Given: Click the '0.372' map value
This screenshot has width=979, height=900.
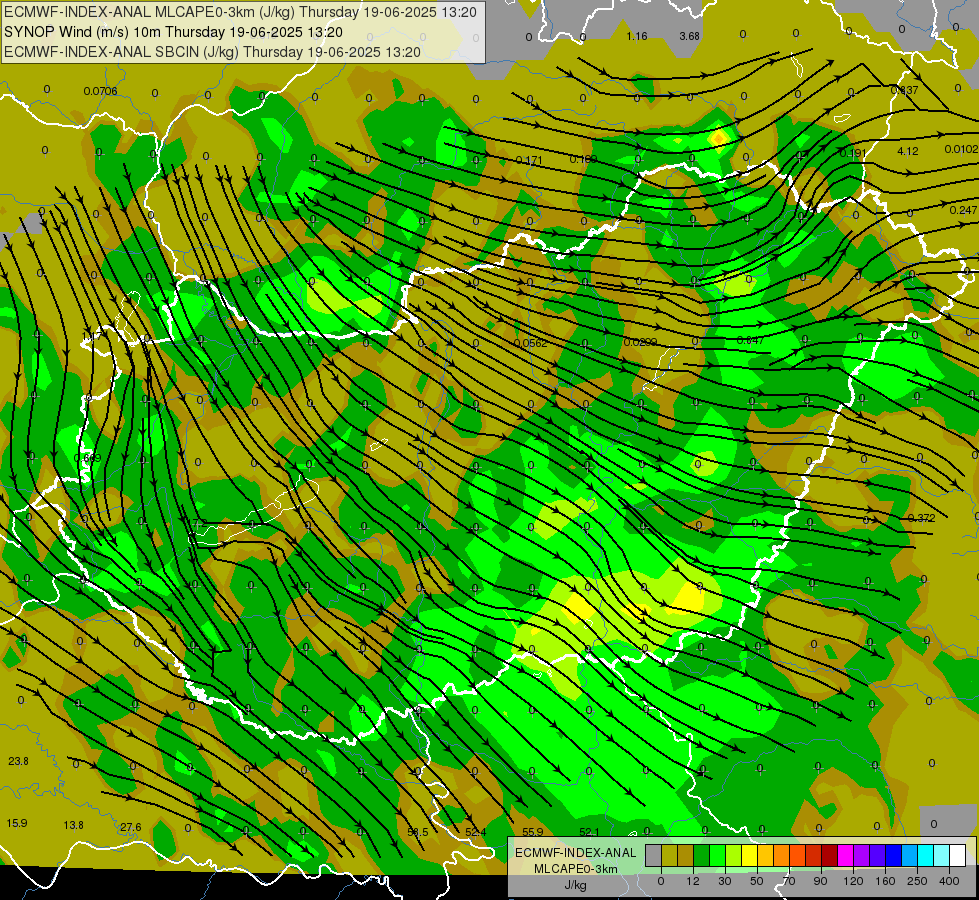Looking at the screenshot, I should (x=922, y=518).
